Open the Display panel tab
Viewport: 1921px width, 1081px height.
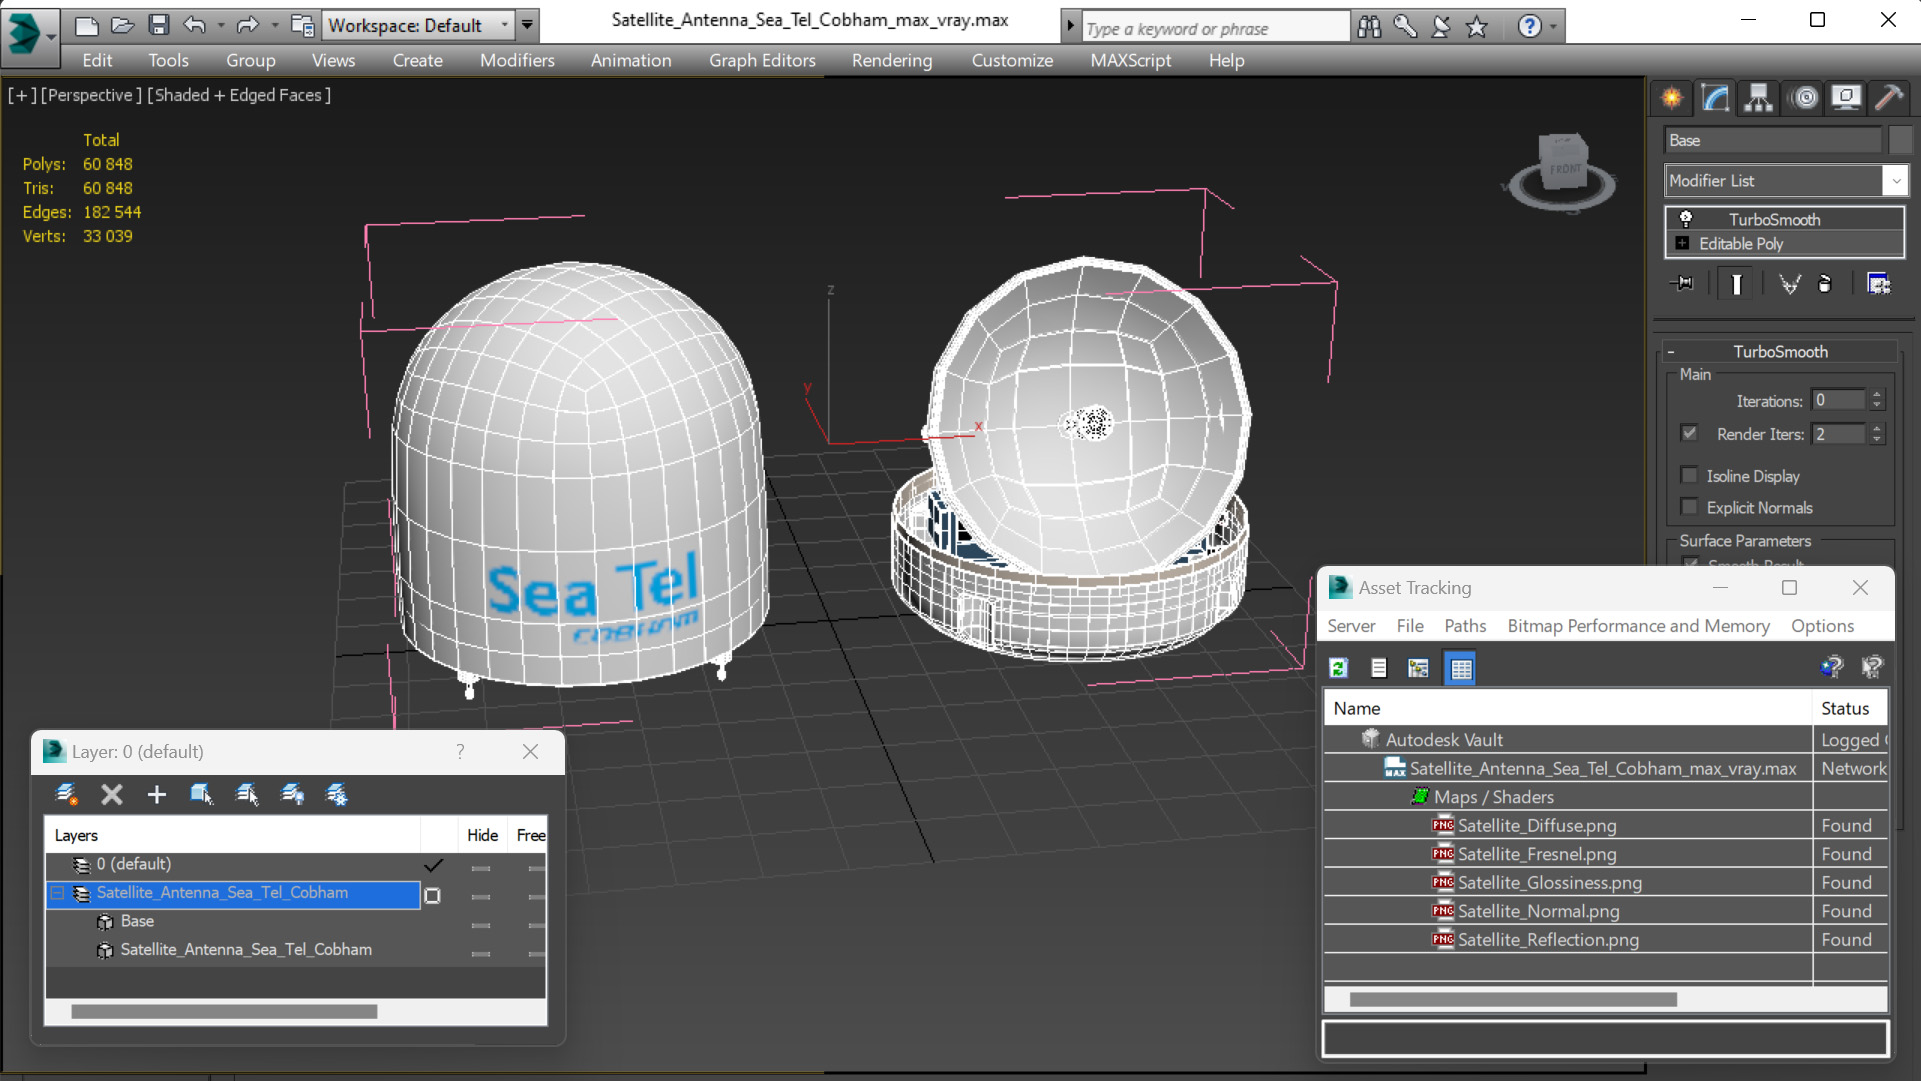coord(1846,98)
